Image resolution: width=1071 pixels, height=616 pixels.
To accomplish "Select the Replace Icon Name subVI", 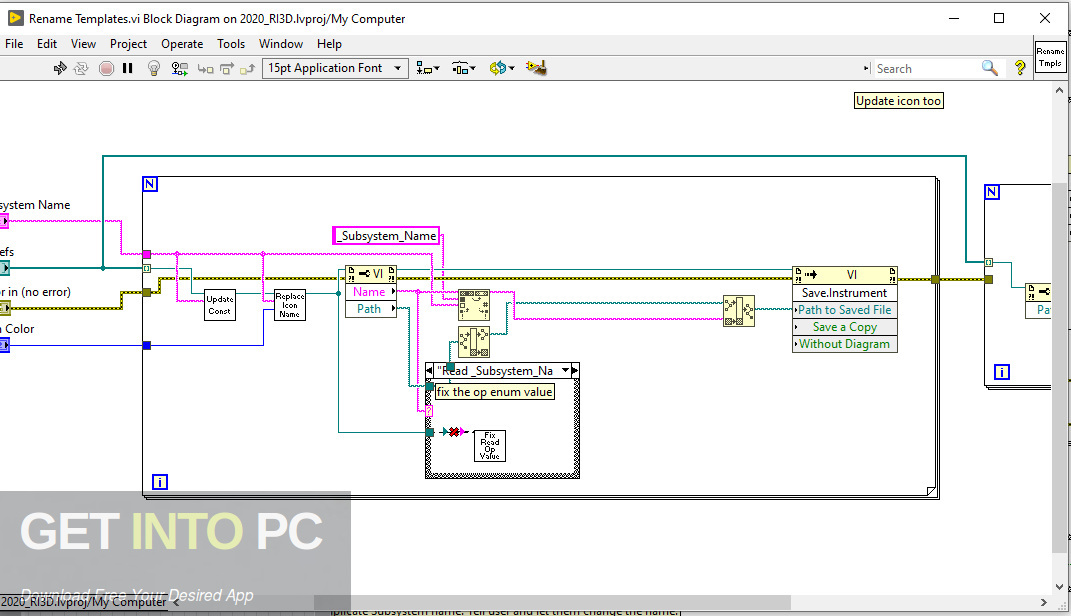I will (290, 305).
